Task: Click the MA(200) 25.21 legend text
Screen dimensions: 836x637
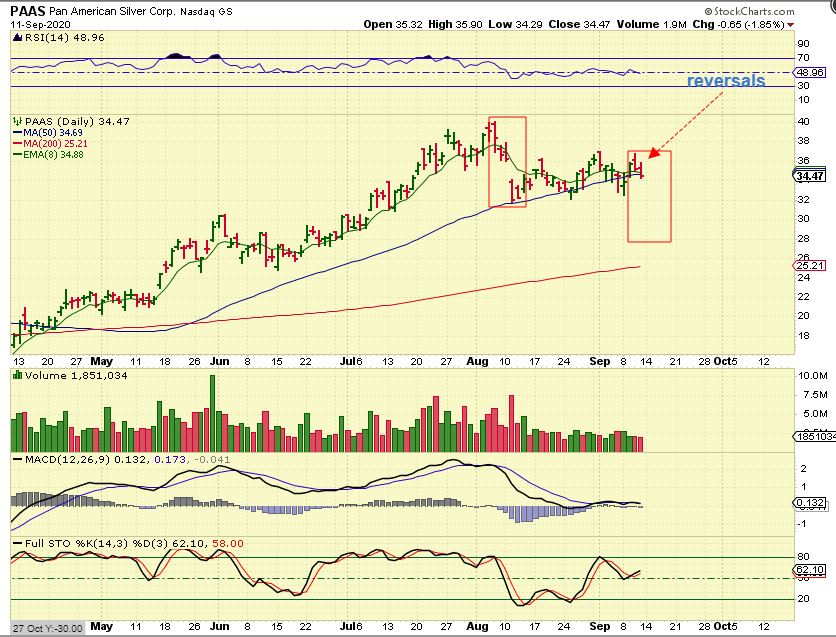Action: pos(55,144)
